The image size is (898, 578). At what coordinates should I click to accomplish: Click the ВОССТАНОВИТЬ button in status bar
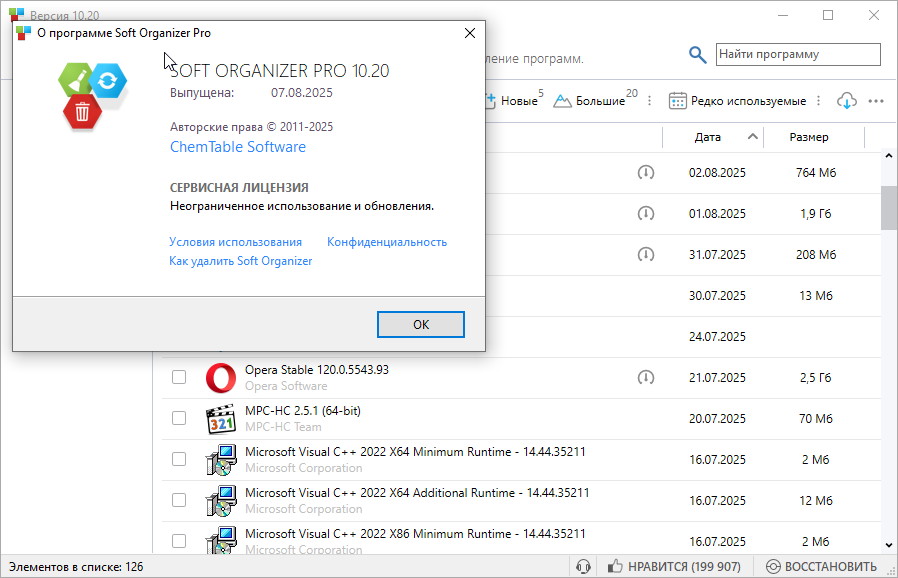tap(821, 567)
